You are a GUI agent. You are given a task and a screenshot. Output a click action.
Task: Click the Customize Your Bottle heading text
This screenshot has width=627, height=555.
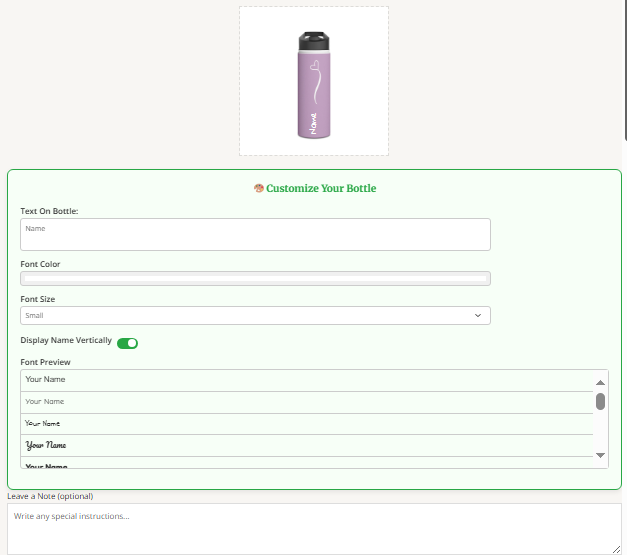(321, 188)
